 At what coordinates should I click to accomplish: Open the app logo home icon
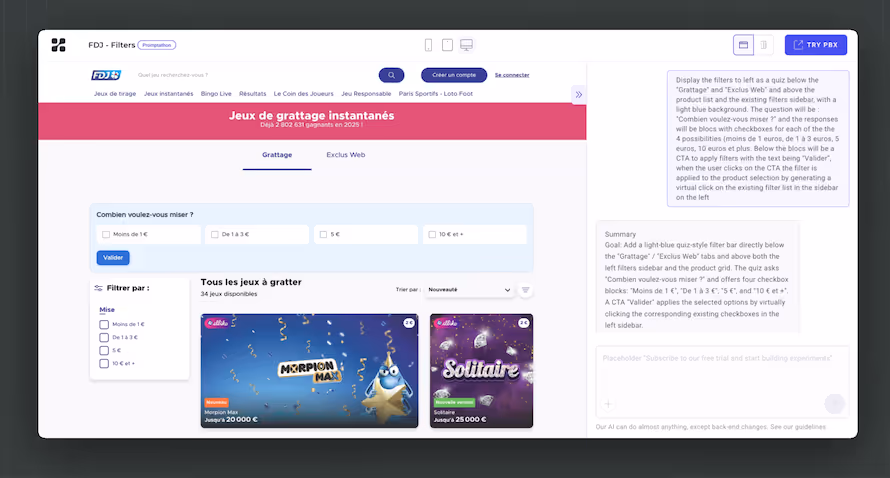click(x=58, y=45)
